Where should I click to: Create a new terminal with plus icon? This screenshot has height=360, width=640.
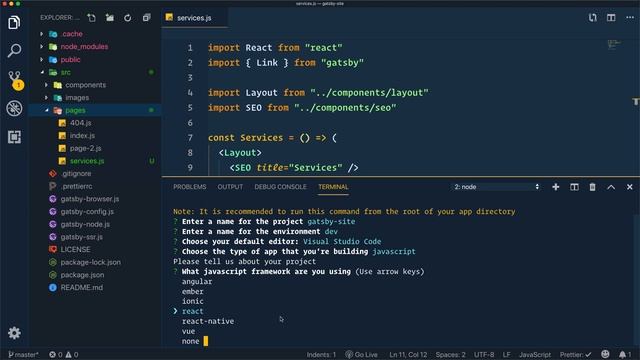coord(556,187)
